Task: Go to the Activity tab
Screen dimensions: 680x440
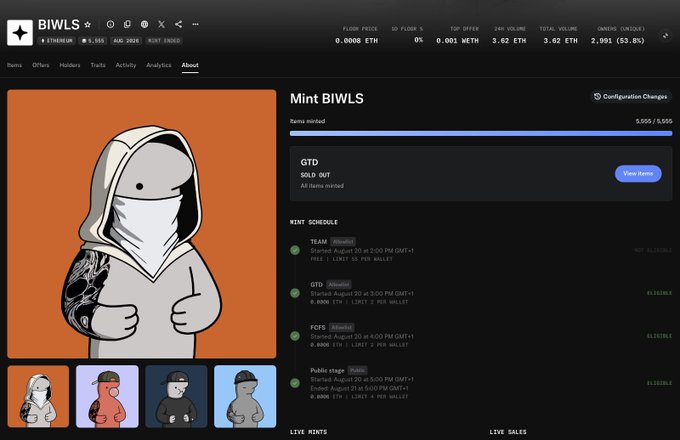Action: tap(126, 65)
